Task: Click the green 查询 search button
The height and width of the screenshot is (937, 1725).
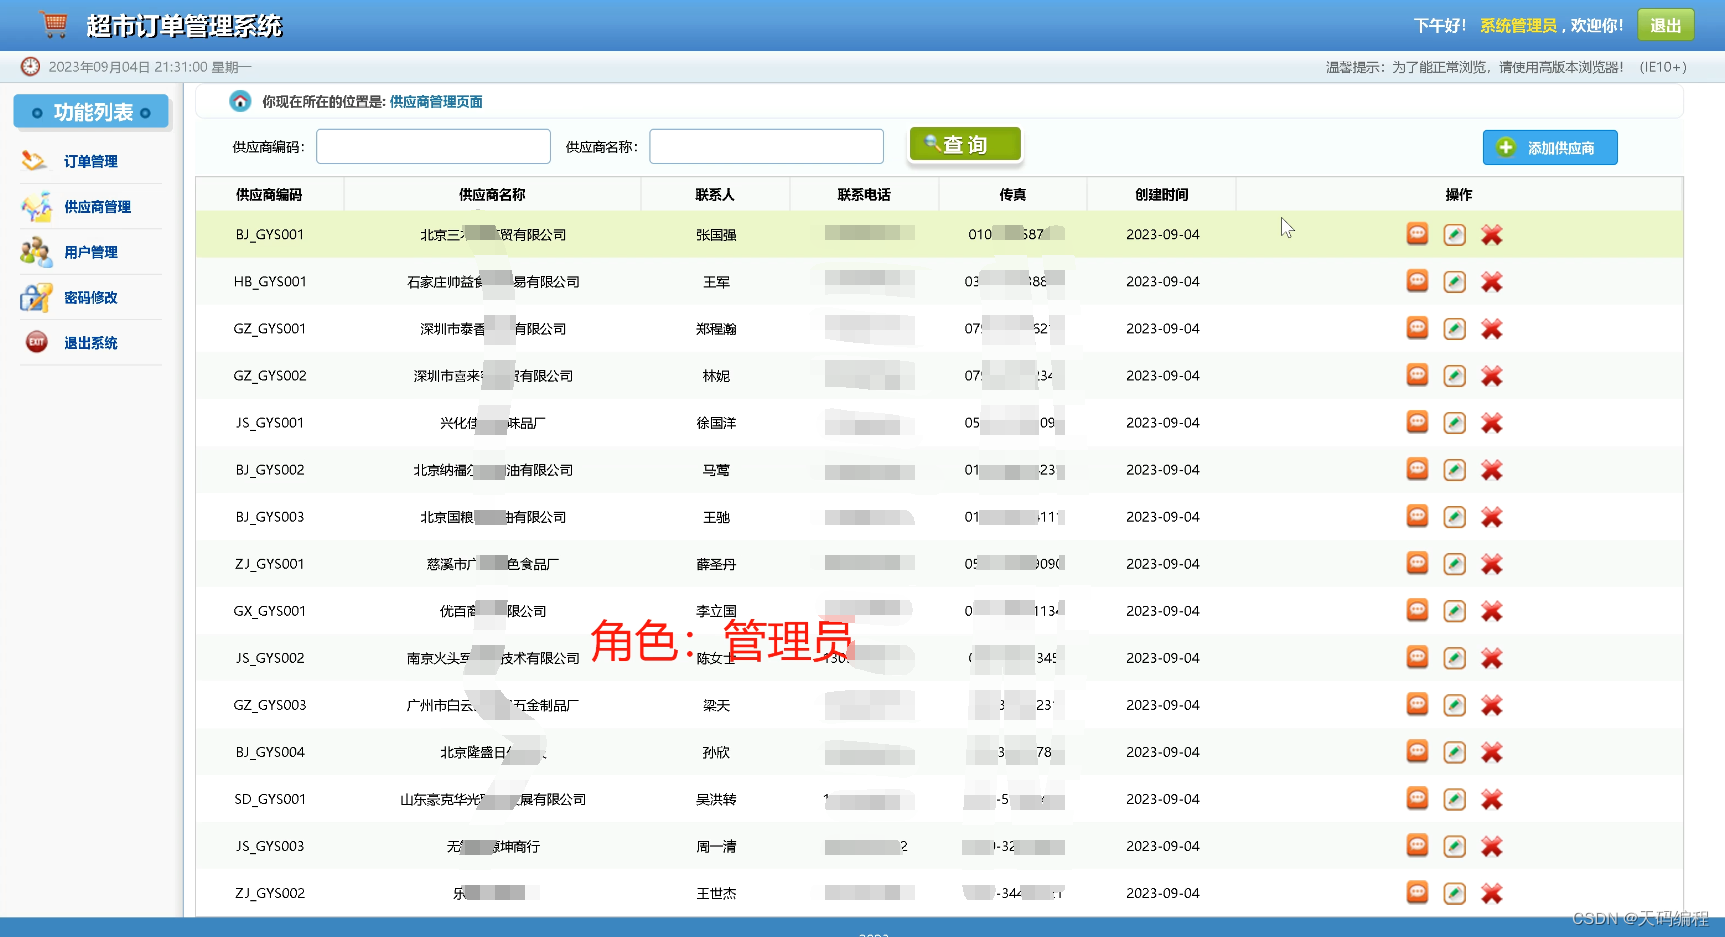Action: [965, 144]
